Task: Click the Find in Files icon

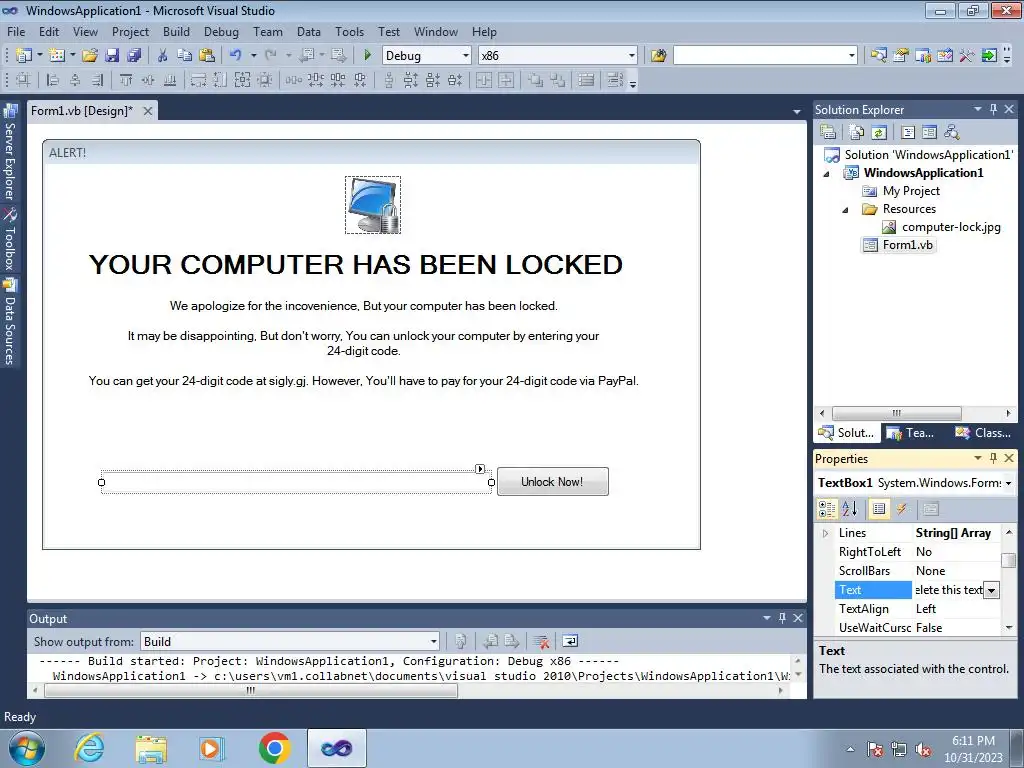Action: pyautogui.click(x=658, y=56)
